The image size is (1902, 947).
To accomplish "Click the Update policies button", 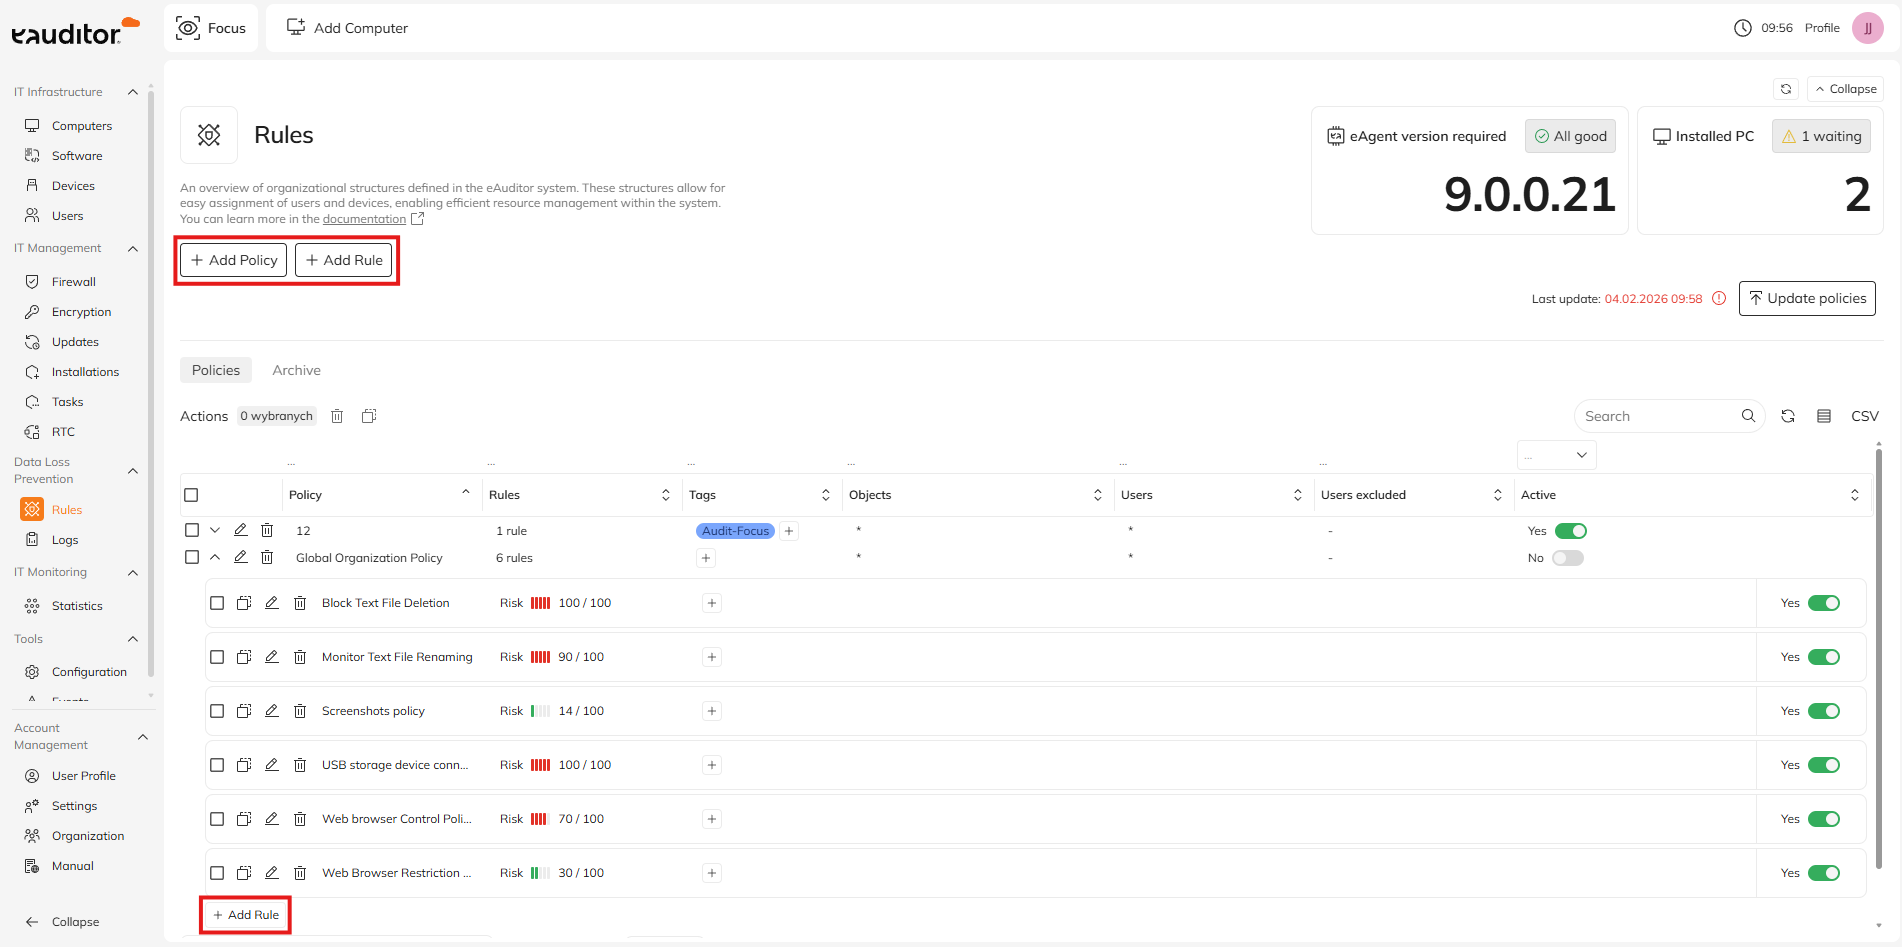I will (x=1806, y=298).
